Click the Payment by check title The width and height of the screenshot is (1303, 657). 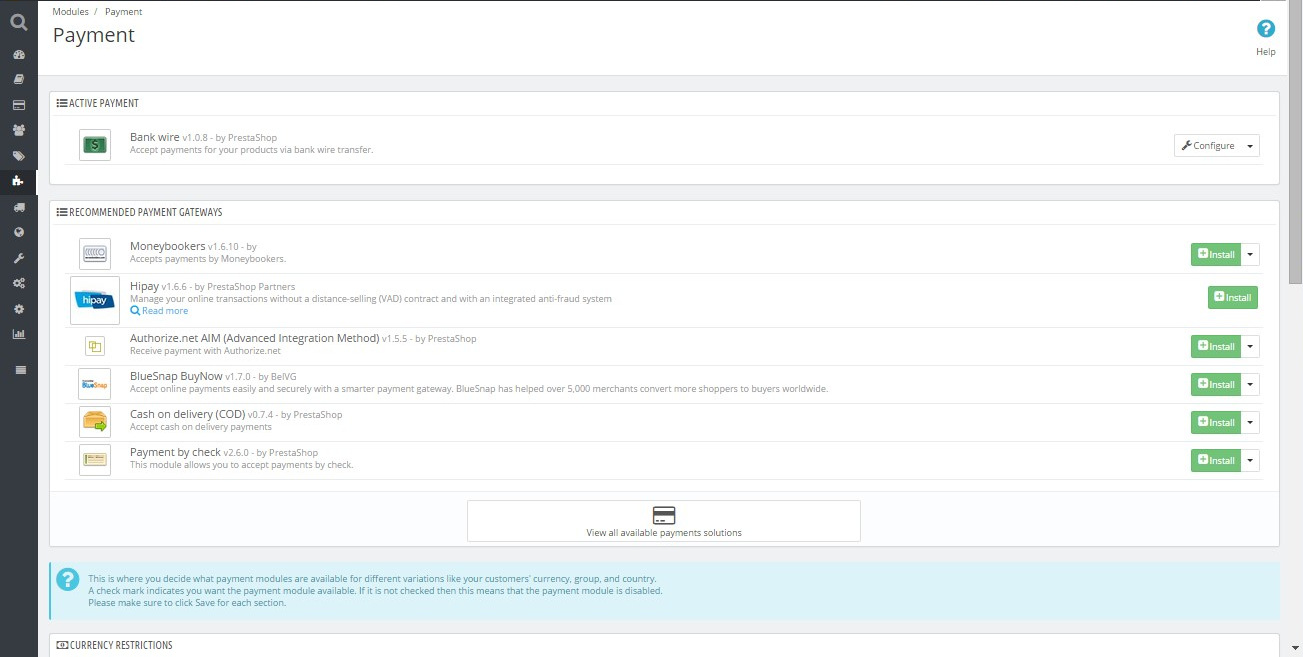tap(175, 452)
